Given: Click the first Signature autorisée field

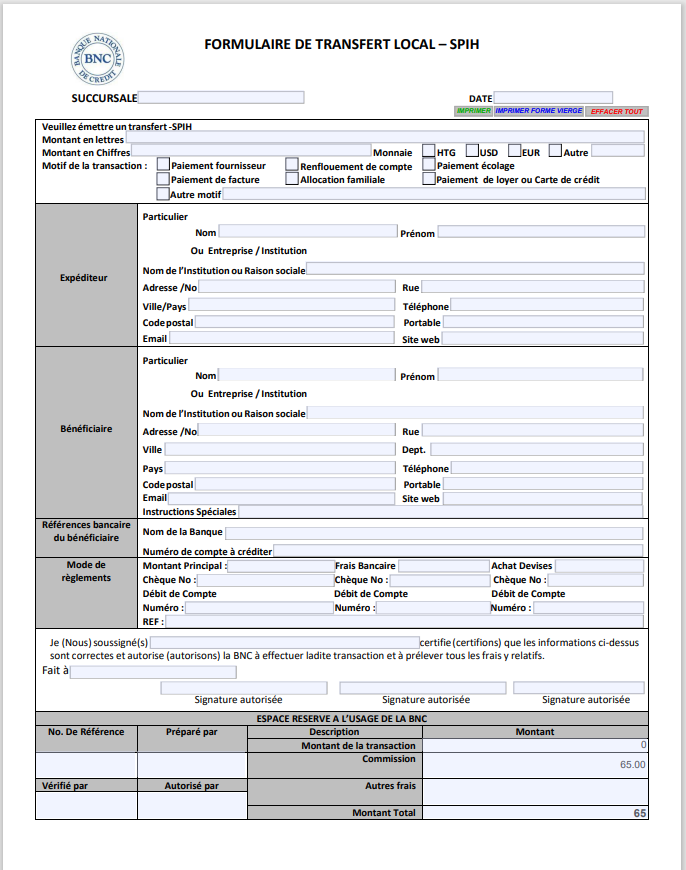Looking at the screenshot, I should 244,688.
